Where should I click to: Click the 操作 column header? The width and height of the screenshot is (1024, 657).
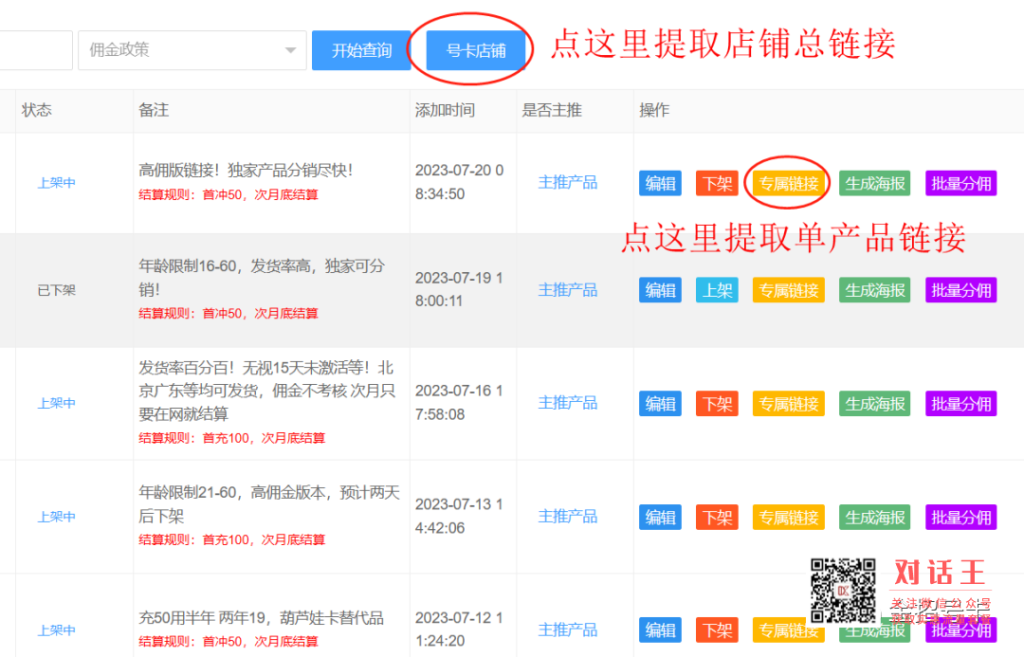(x=654, y=110)
